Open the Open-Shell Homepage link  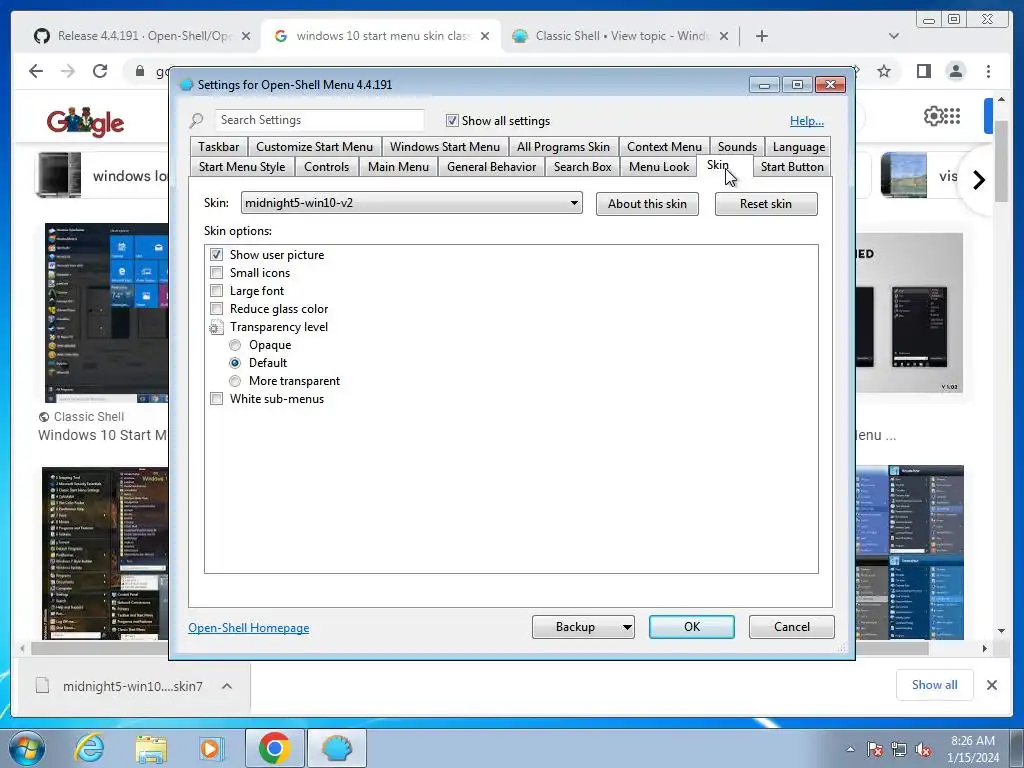249,628
